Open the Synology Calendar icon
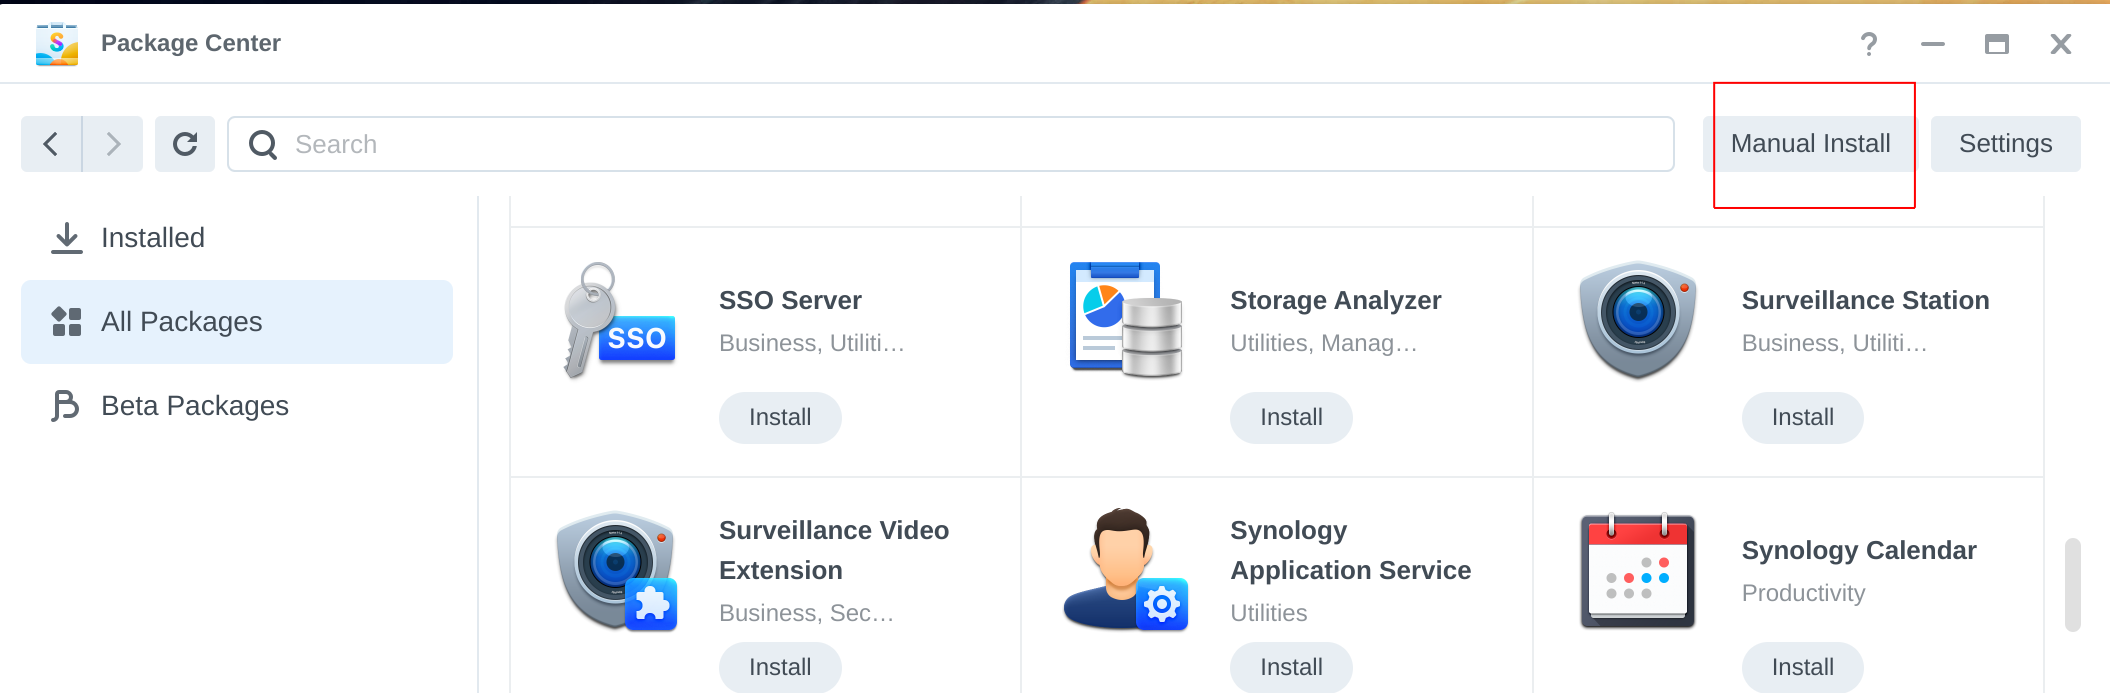 1638,571
